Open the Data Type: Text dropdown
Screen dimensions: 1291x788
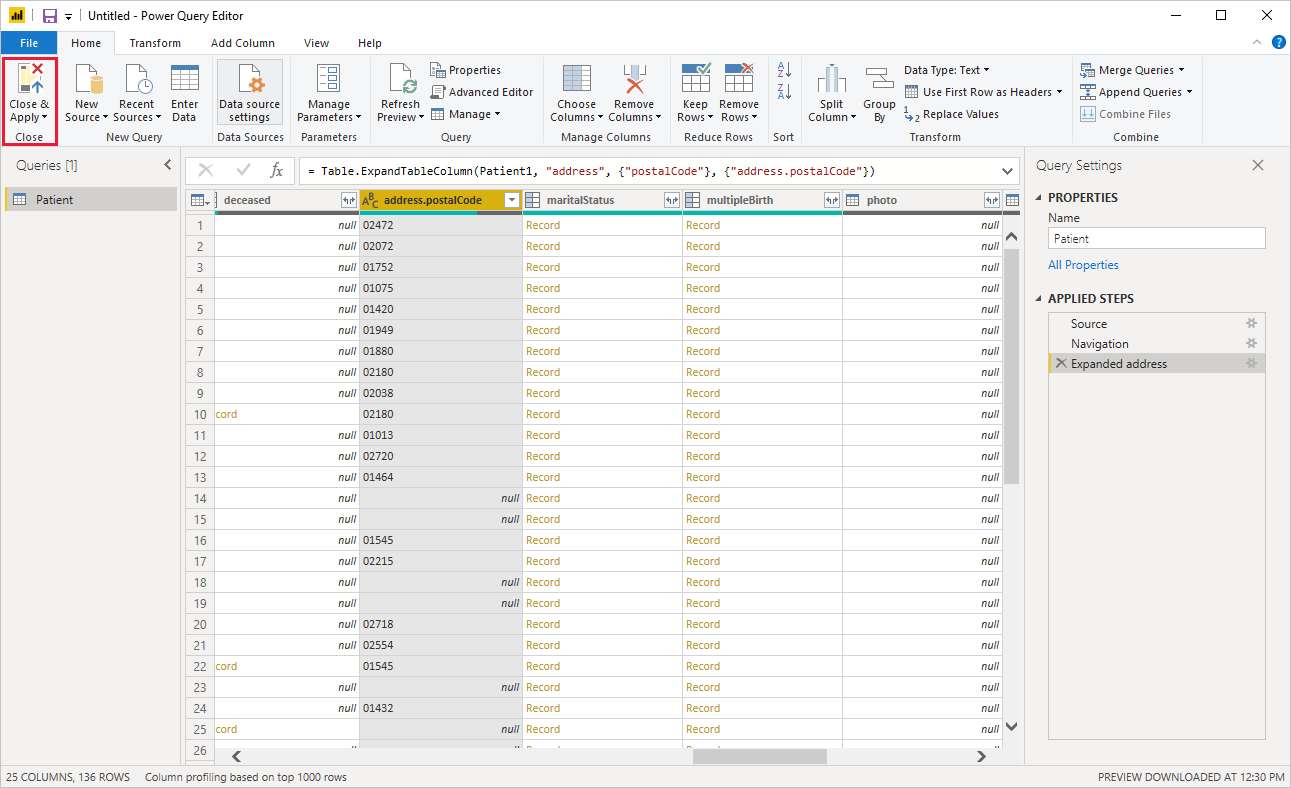click(x=946, y=70)
